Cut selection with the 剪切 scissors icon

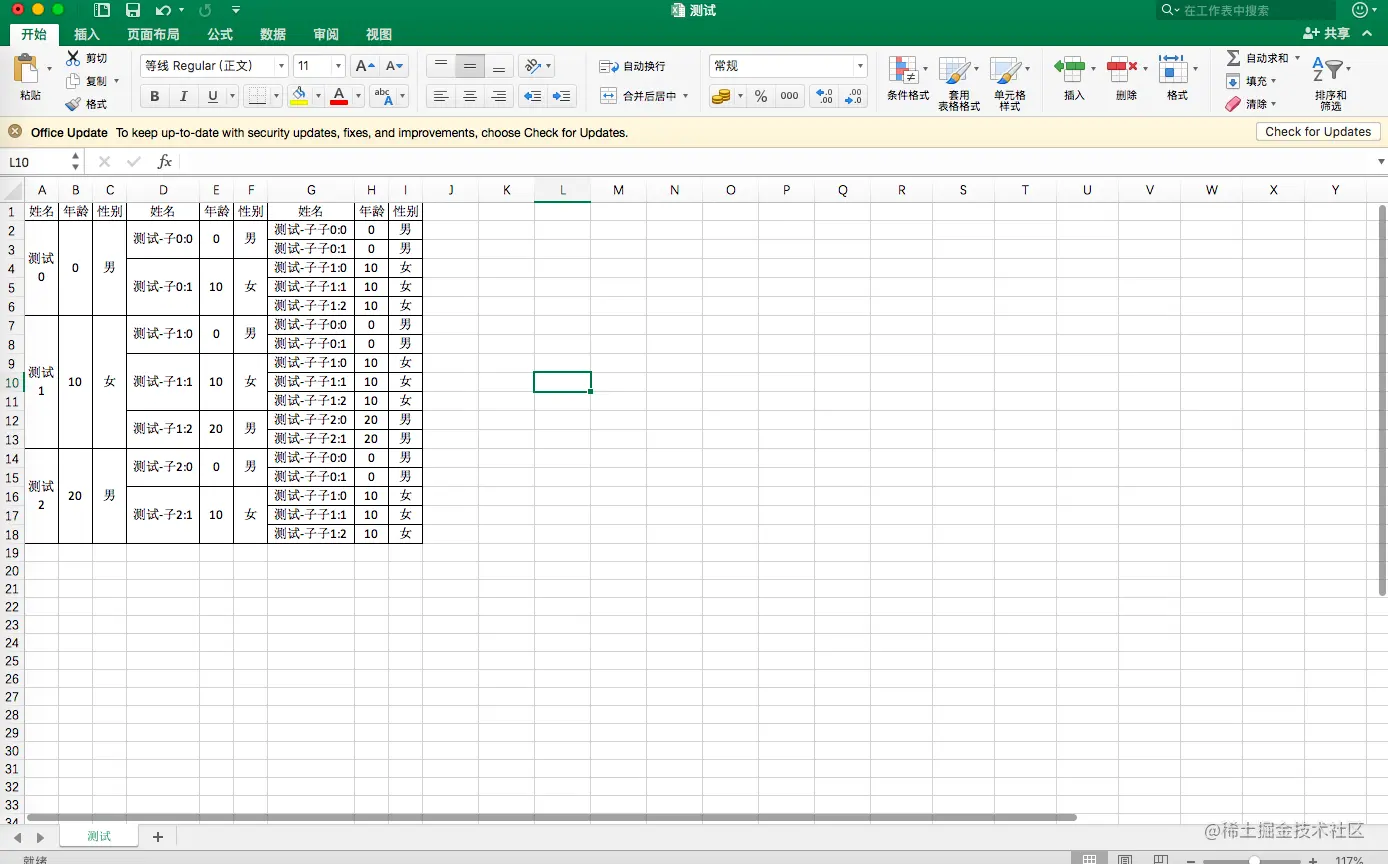pyautogui.click(x=73, y=58)
